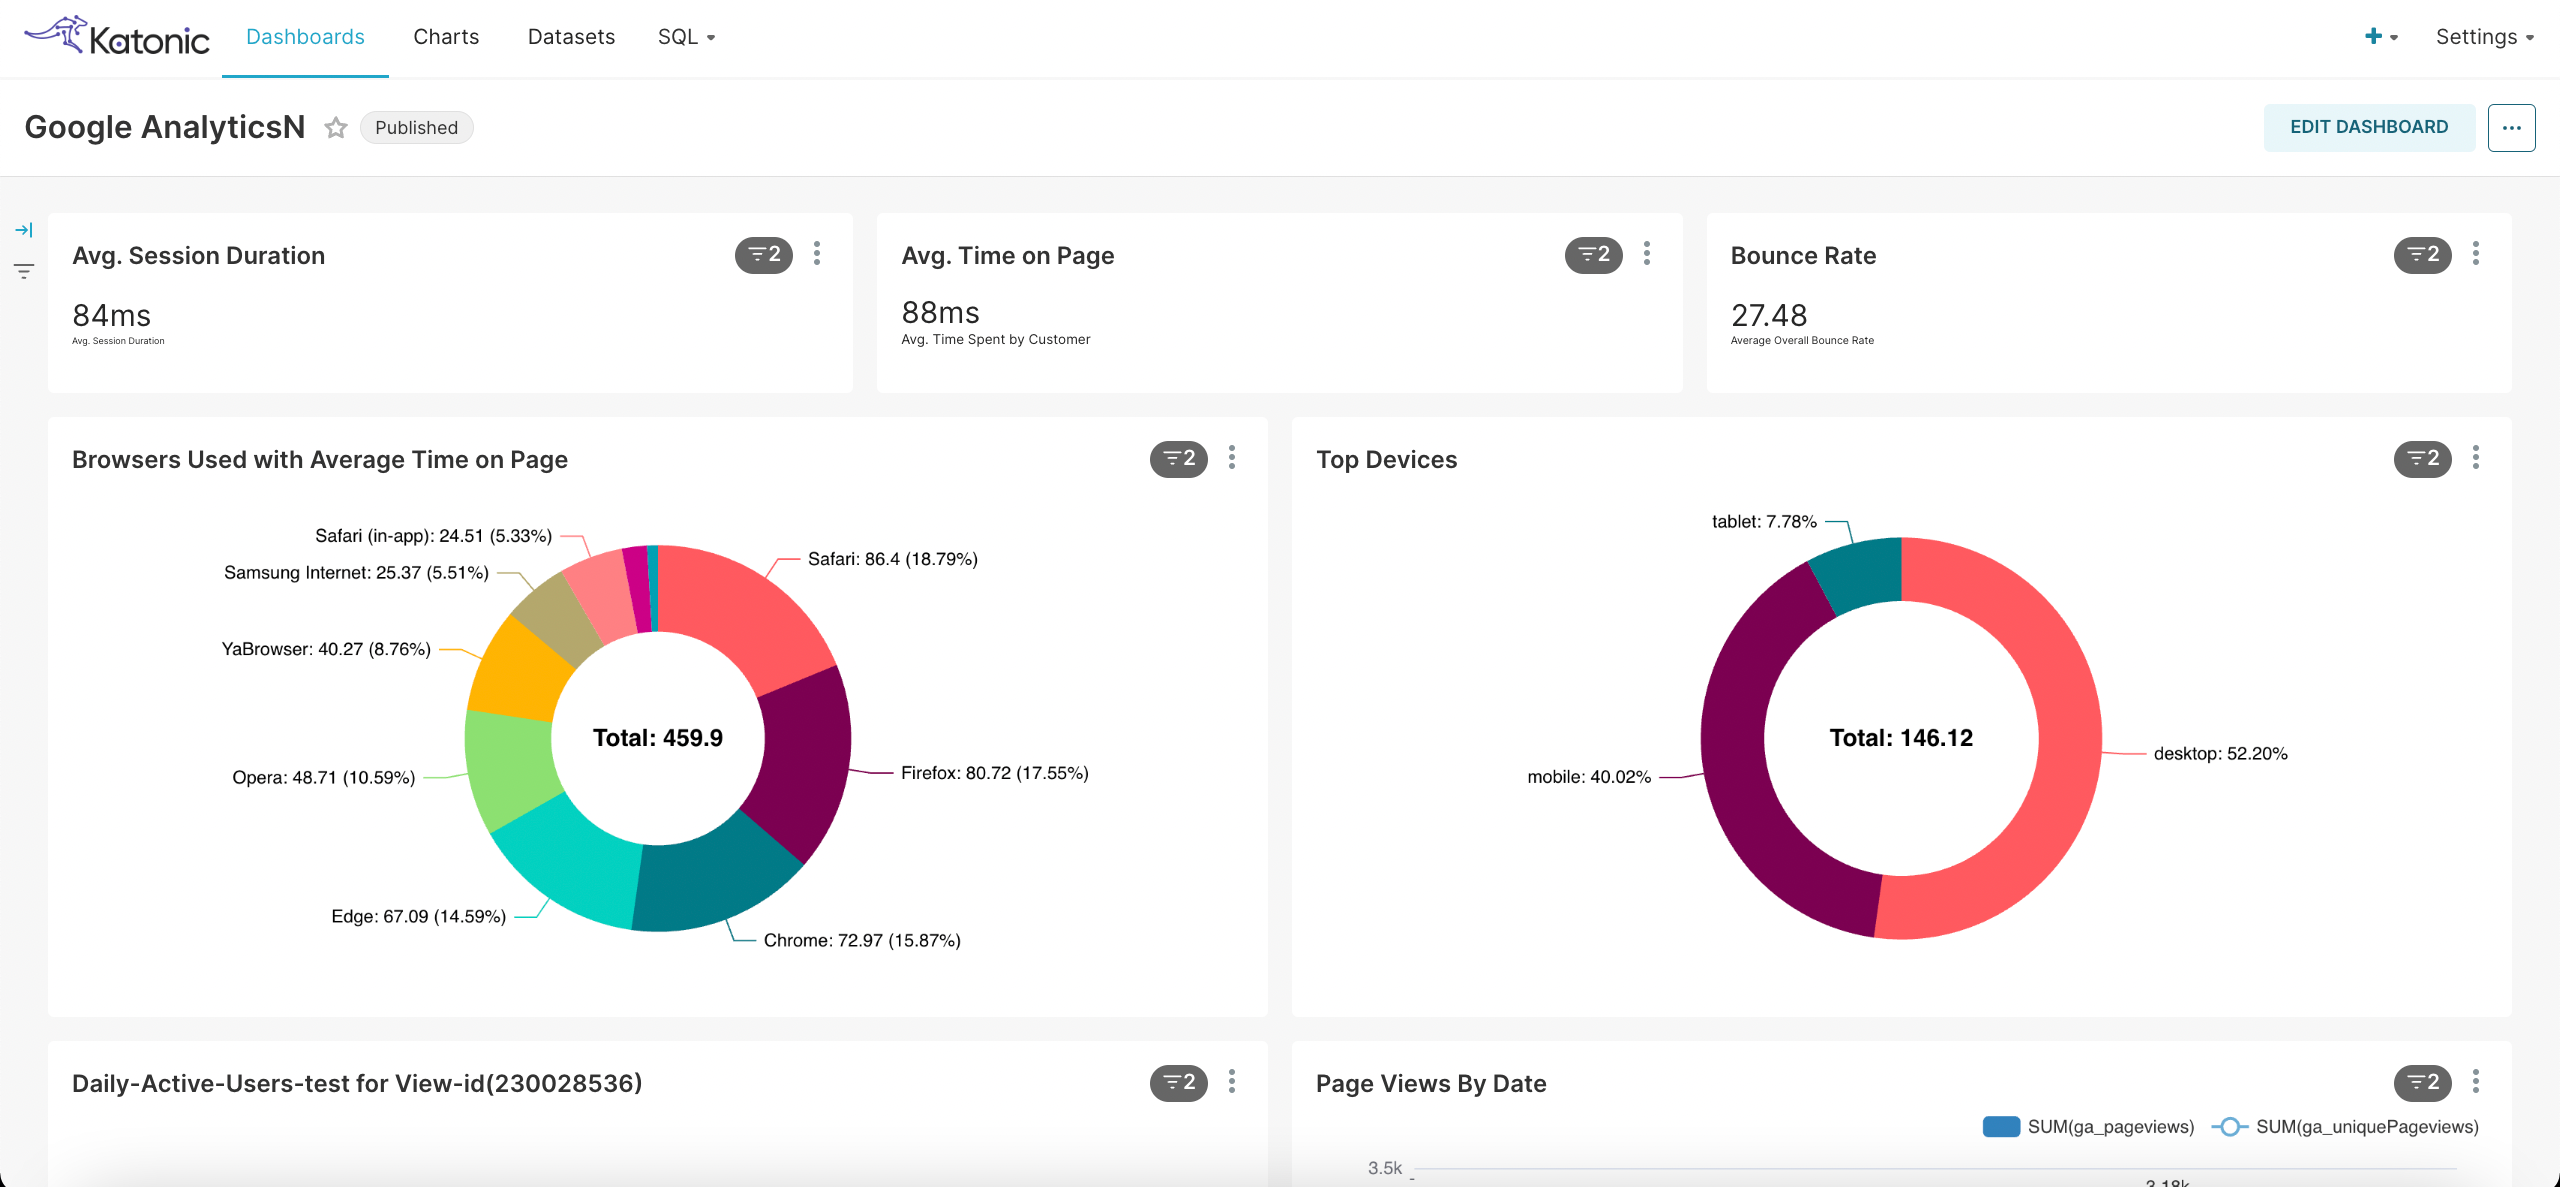Image resolution: width=2560 pixels, height=1187 pixels.
Task: Open filter badge on Top Devices chart
Action: pos(2423,459)
